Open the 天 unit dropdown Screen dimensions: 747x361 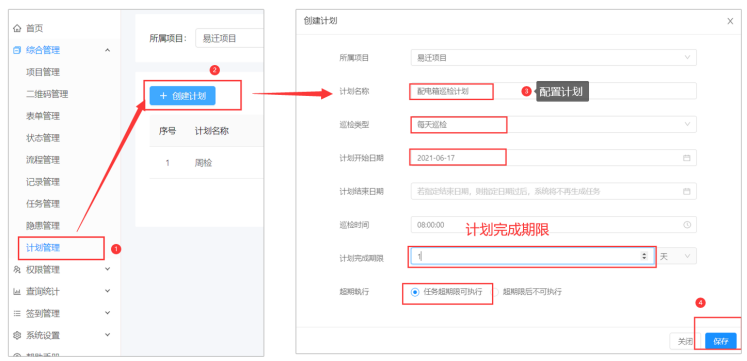click(x=677, y=256)
